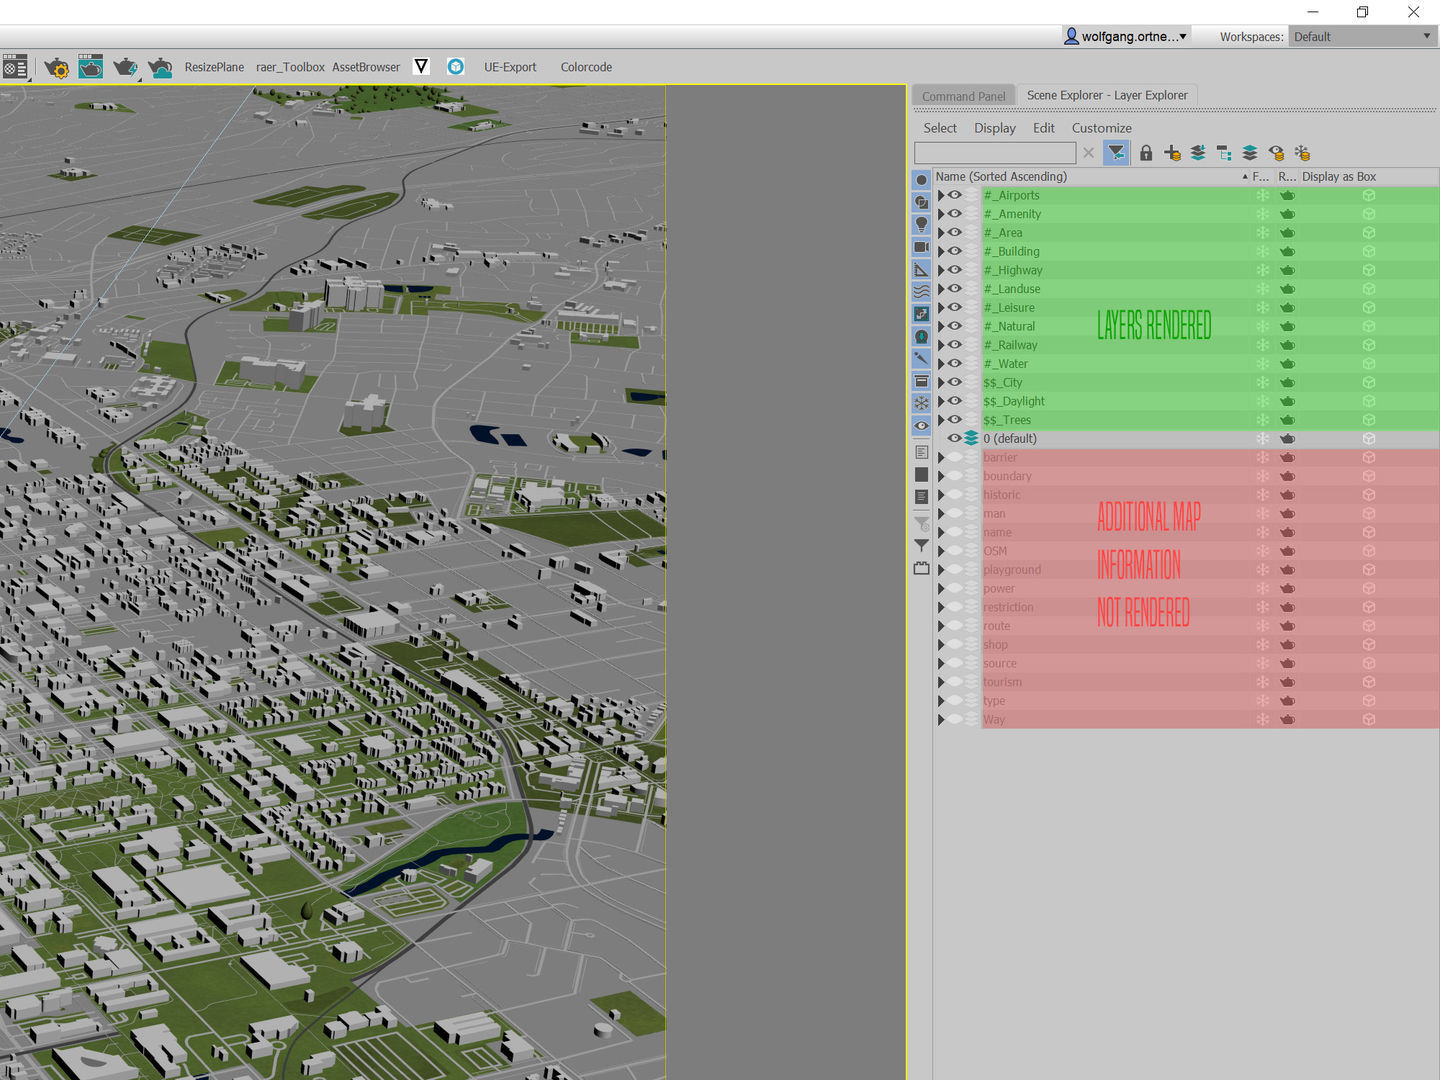
Task: Switch to Scene Explorer - Layer Explorer tab
Action: coord(1107,95)
